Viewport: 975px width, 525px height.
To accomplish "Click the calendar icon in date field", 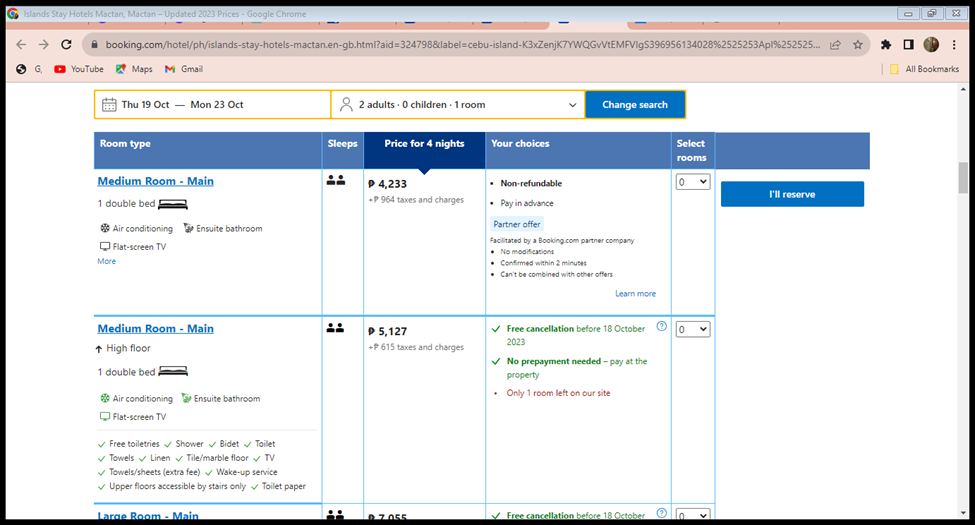I will click(109, 105).
